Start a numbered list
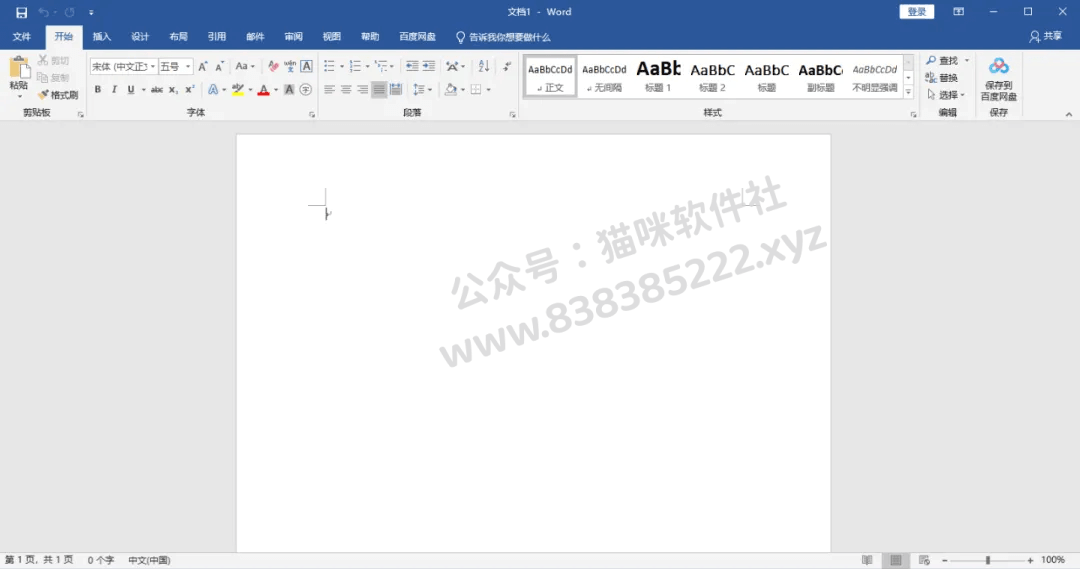 [x=355, y=67]
